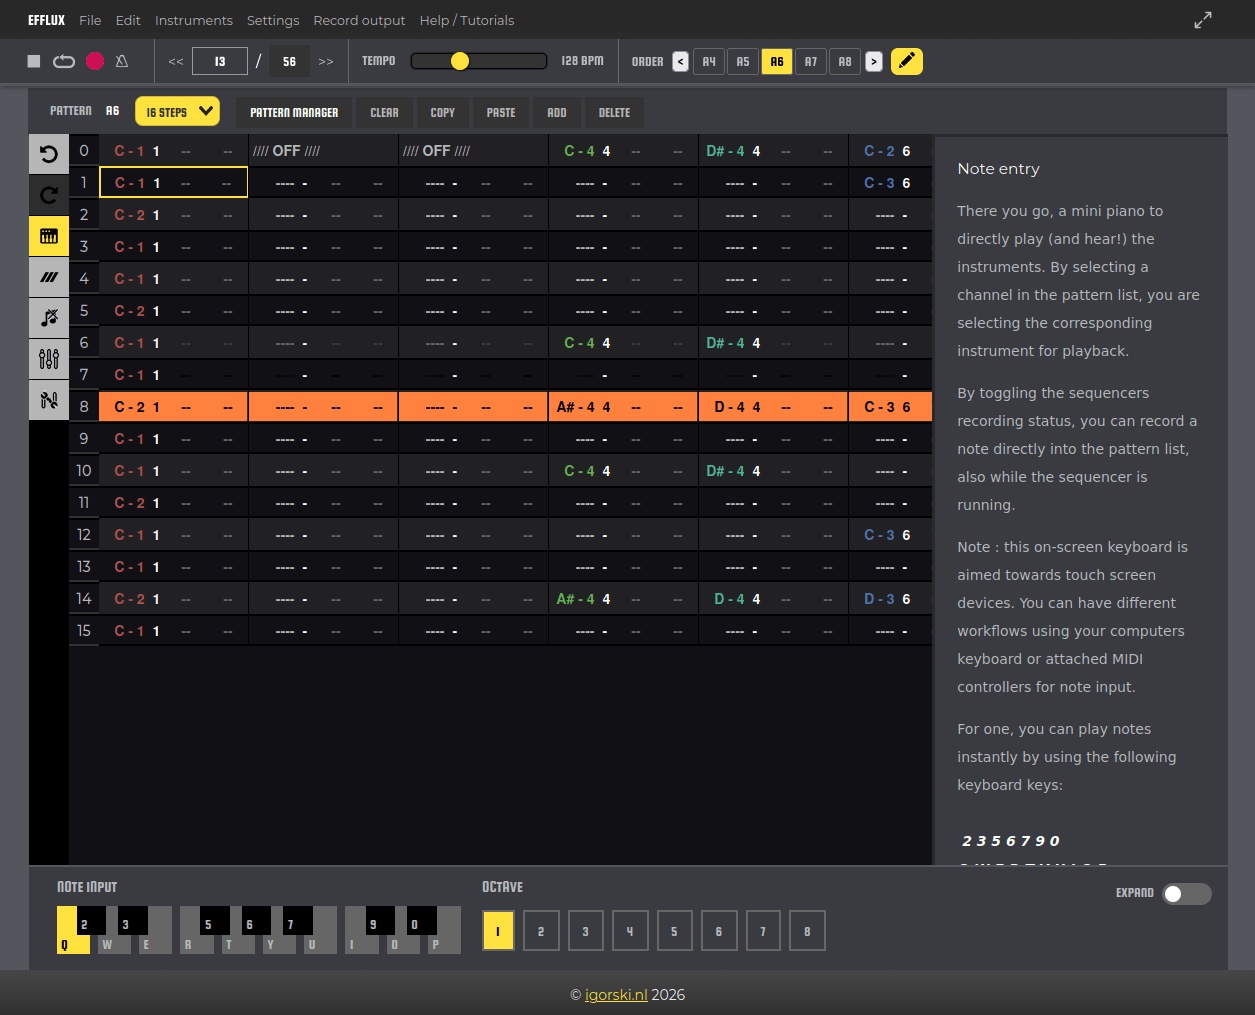Click the yellow pencil edit icon
1255x1015 pixels.
pyautogui.click(x=906, y=61)
